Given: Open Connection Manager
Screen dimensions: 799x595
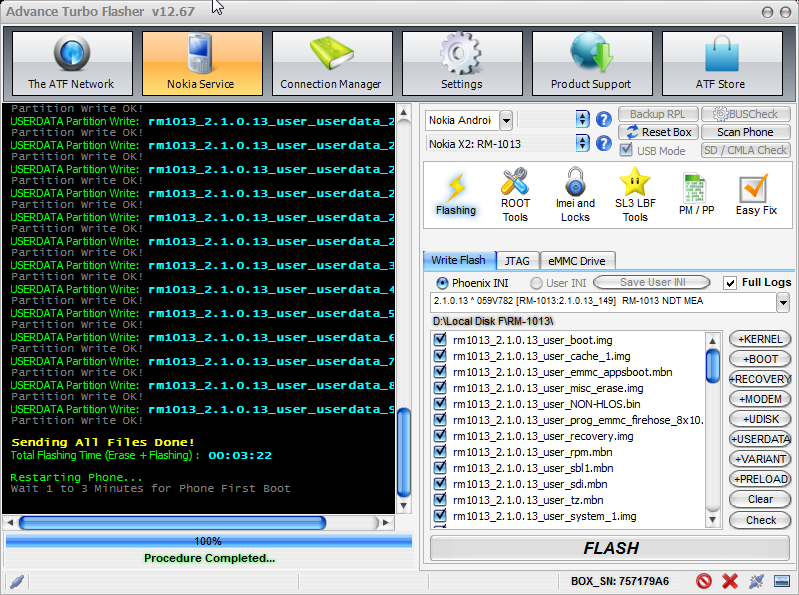Looking at the screenshot, I should pos(332,63).
